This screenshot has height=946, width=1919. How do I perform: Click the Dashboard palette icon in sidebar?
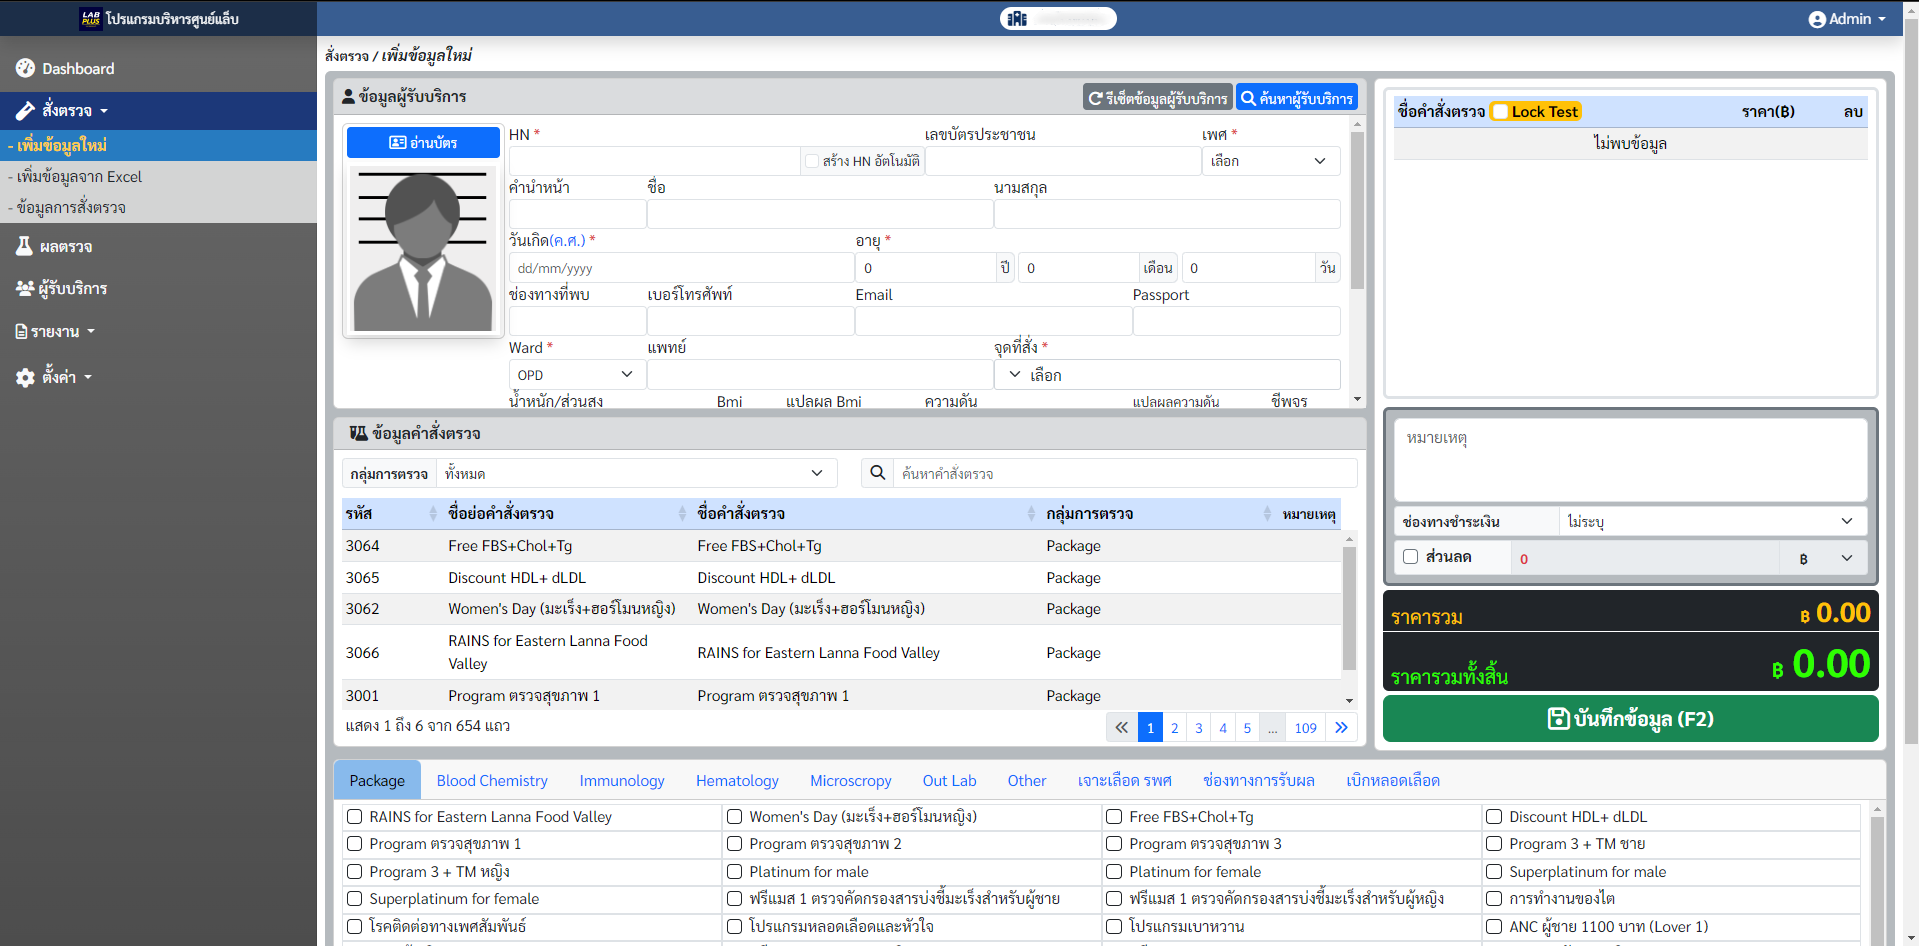pos(25,68)
